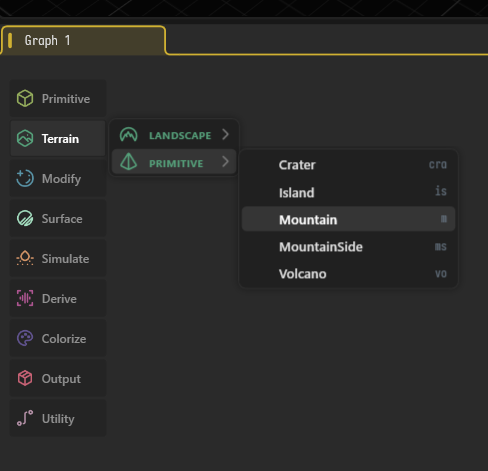The height and width of the screenshot is (471, 488).
Task: Open the Modify node category
Action: [x=58, y=178]
